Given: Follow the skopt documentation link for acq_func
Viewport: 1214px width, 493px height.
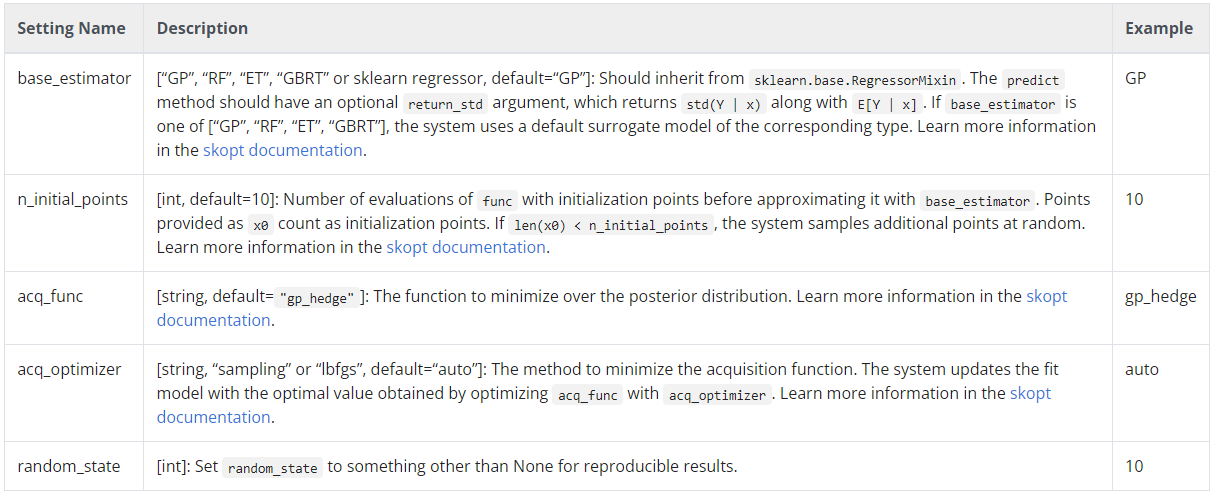Looking at the screenshot, I should pos(1046,296).
